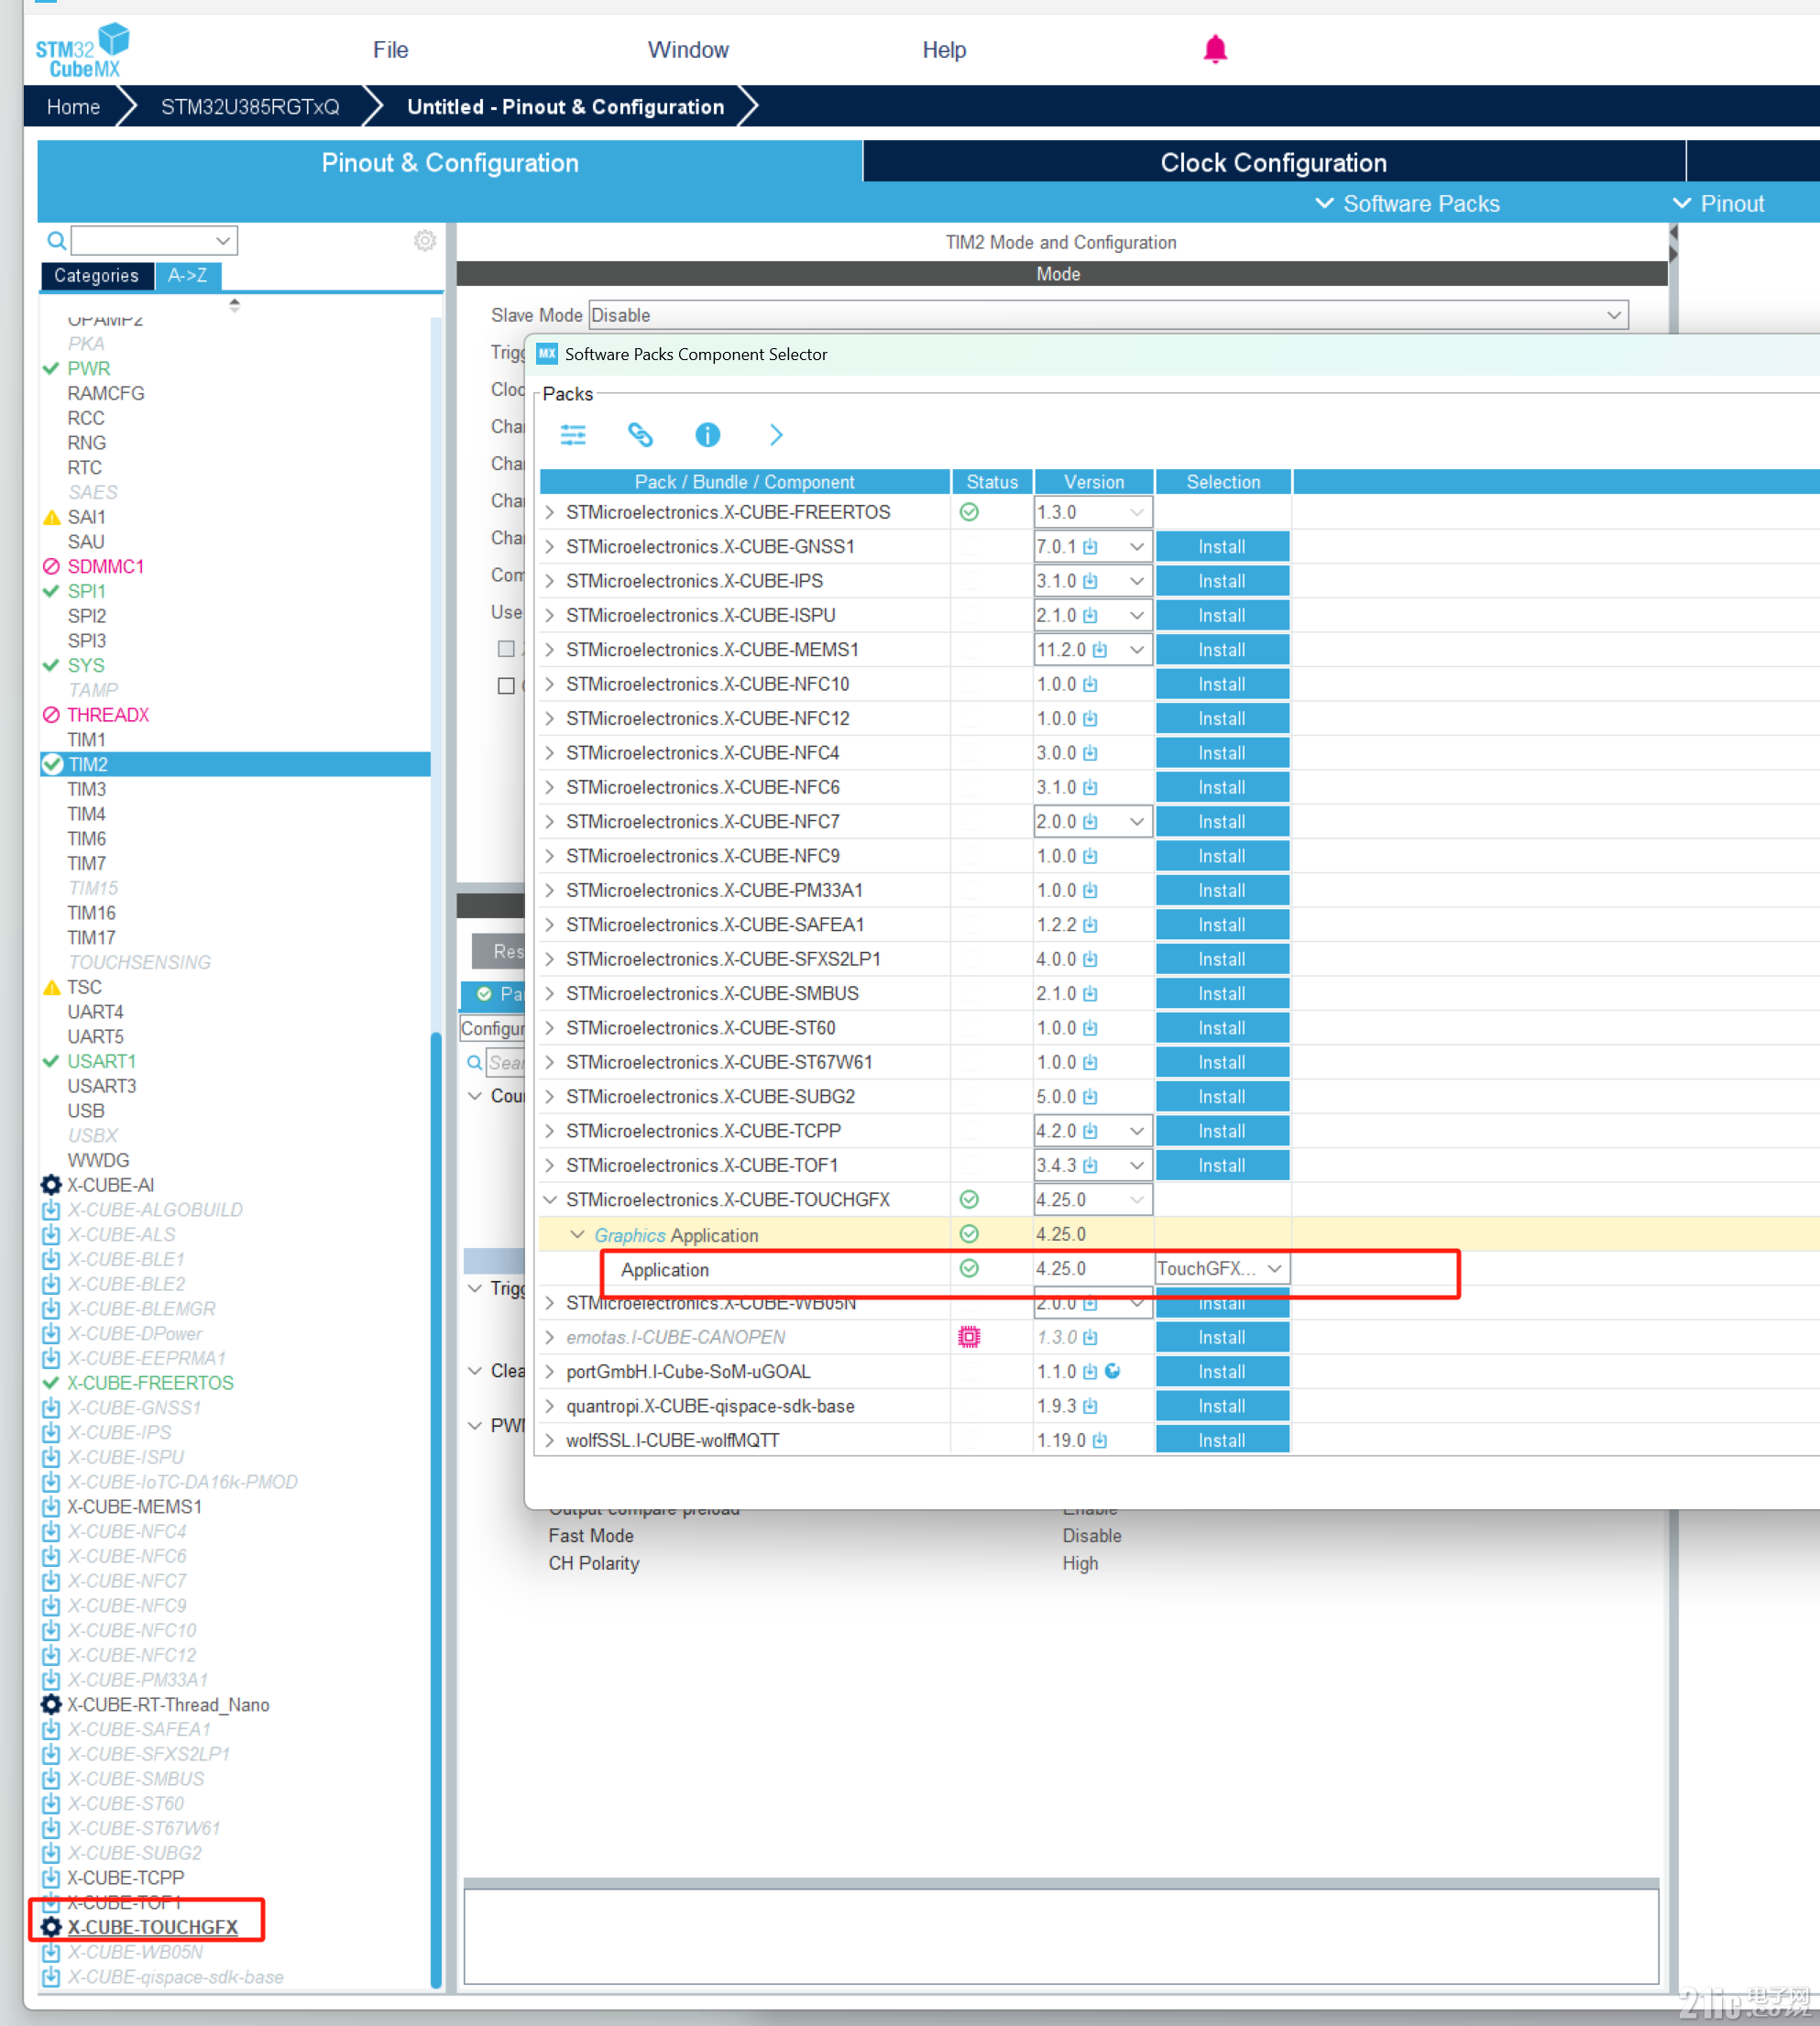Image resolution: width=1820 pixels, height=2026 pixels.
Task: Install the X-CUBE-GNSS1 pack
Action: click(1222, 547)
